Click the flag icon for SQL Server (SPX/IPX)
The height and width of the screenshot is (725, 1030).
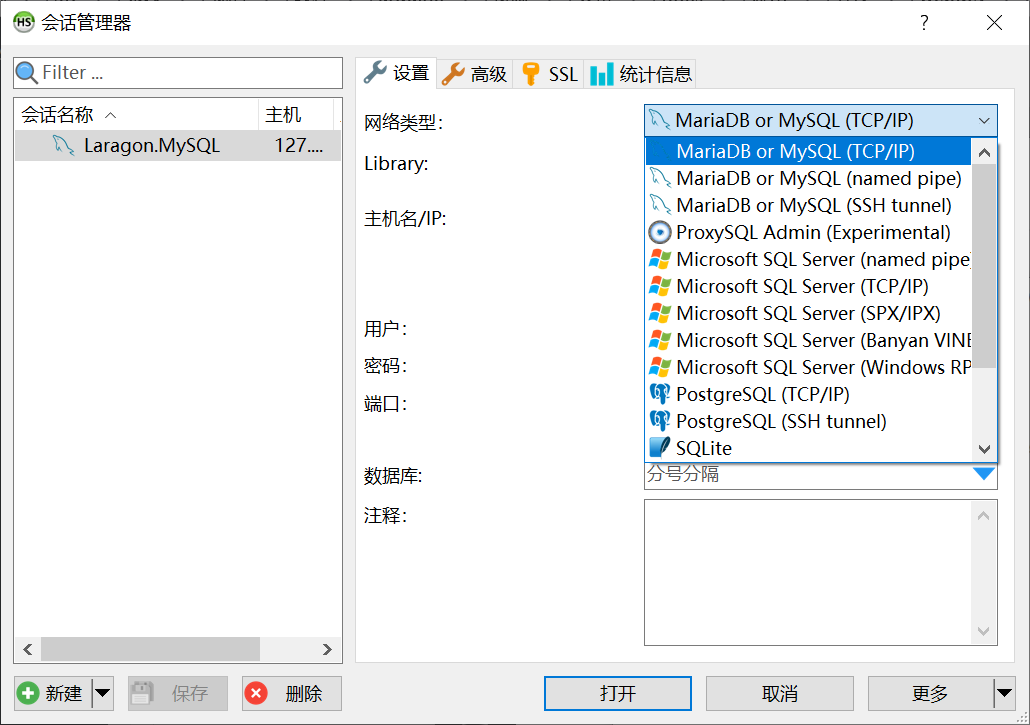click(660, 313)
